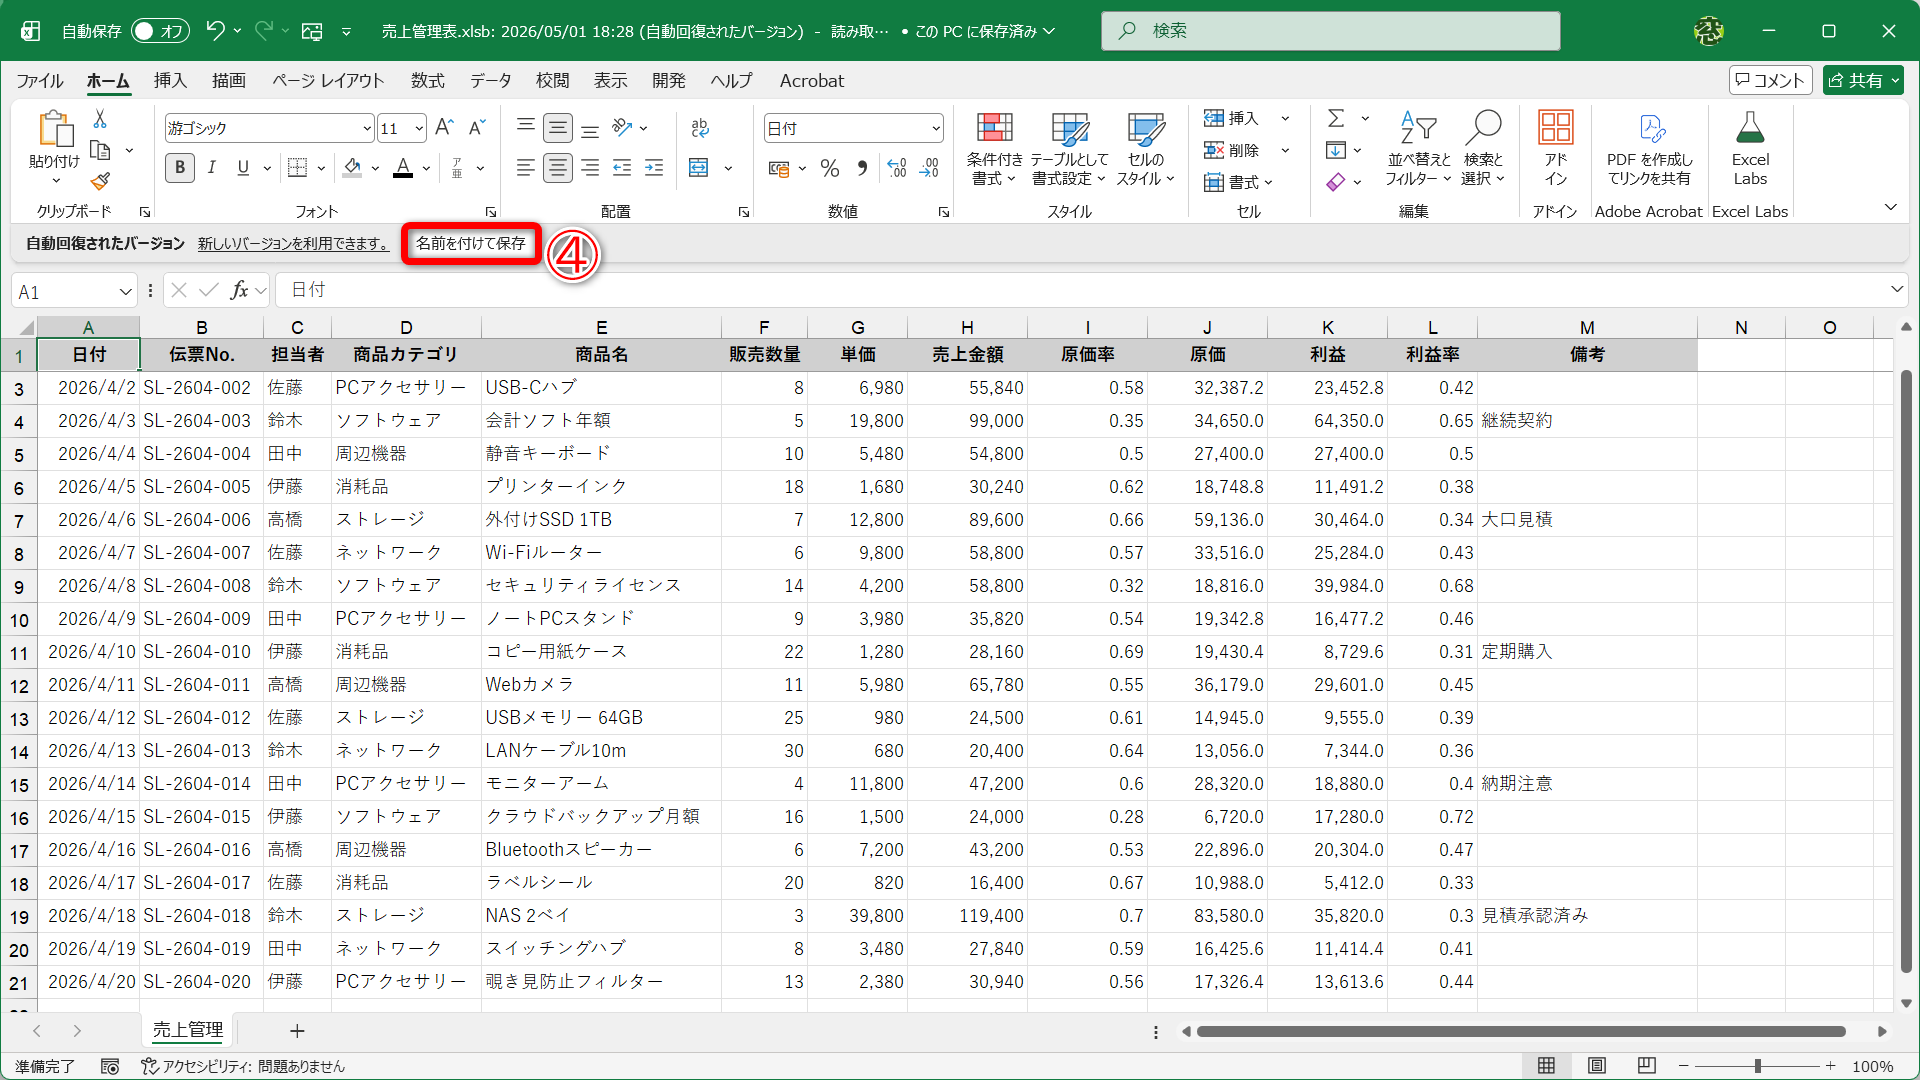Click the コメント button
The image size is (1920, 1080).
pos(1770,81)
